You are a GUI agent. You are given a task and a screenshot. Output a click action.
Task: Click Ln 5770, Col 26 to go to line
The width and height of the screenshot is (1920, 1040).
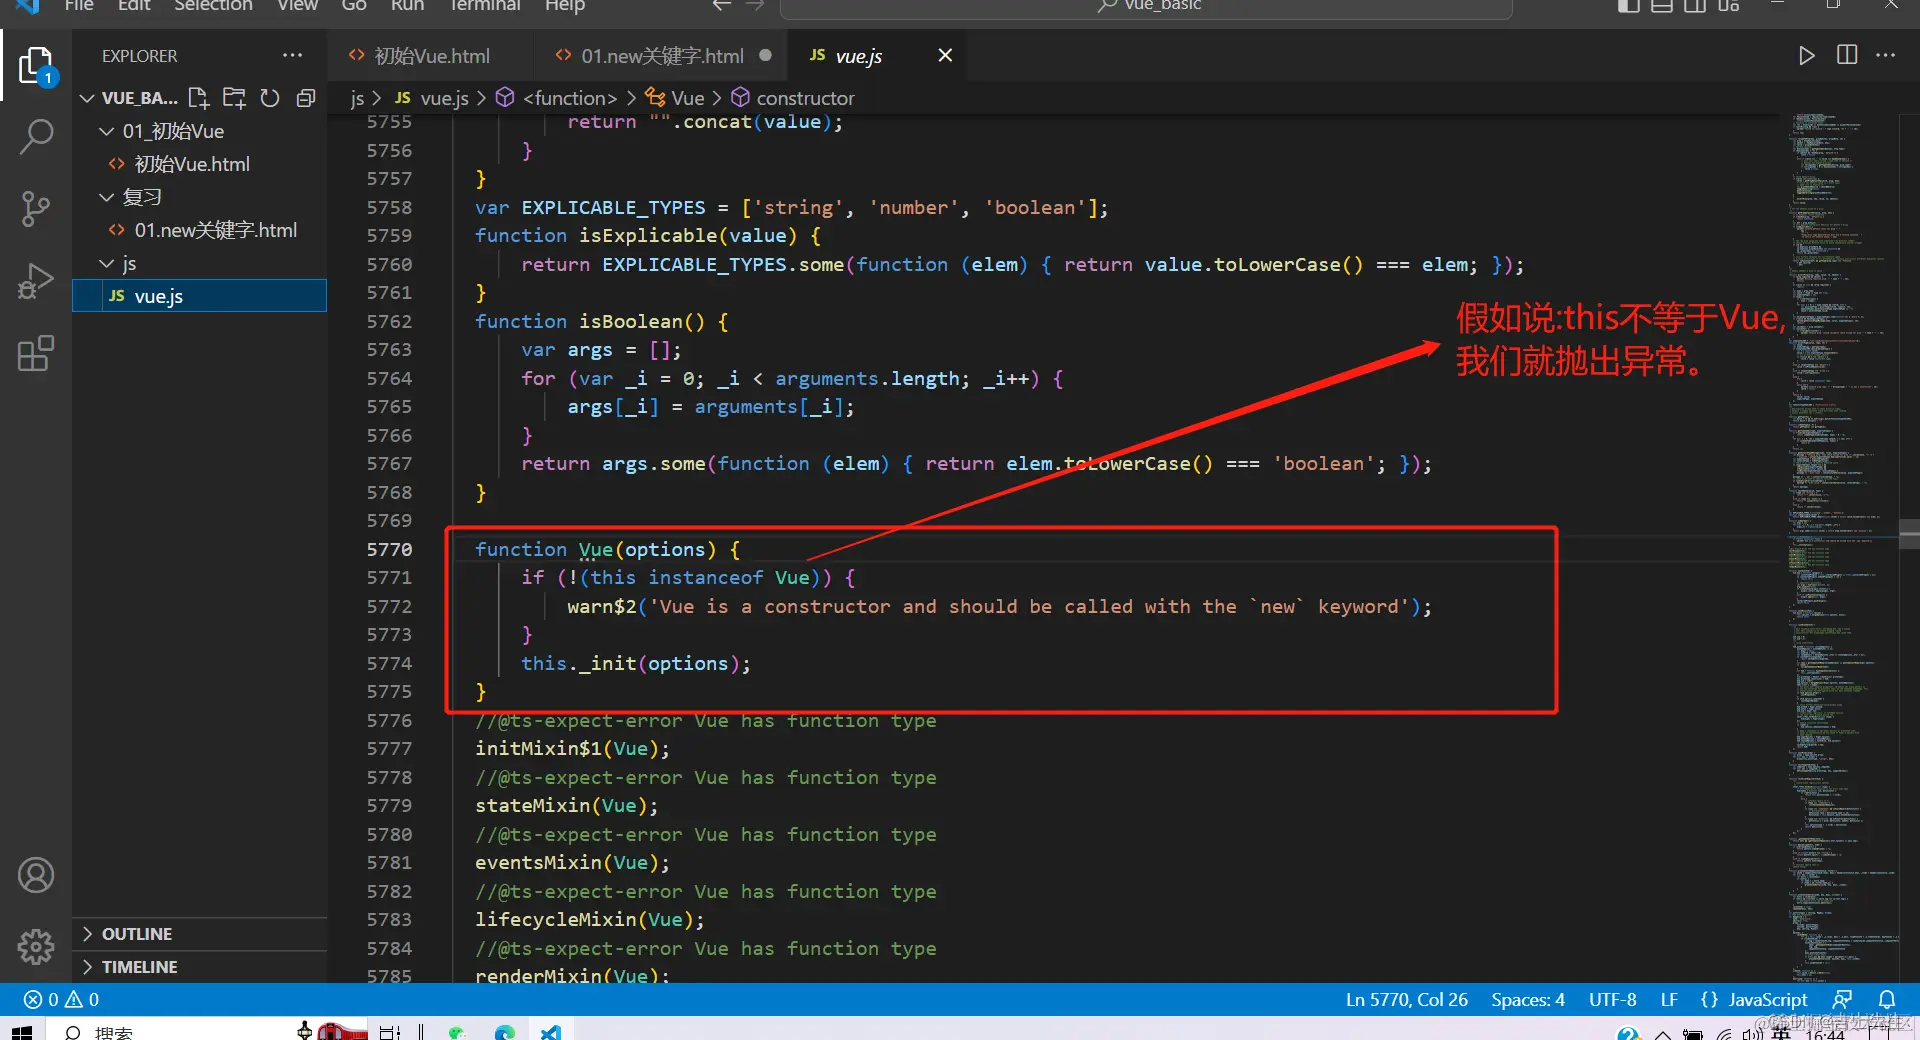1406,999
